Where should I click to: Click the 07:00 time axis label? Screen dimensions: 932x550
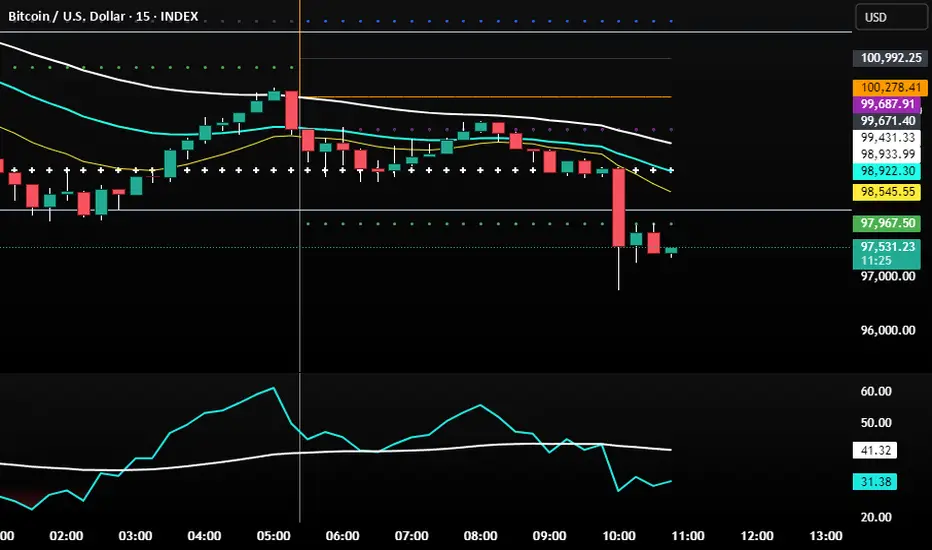(411, 536)
